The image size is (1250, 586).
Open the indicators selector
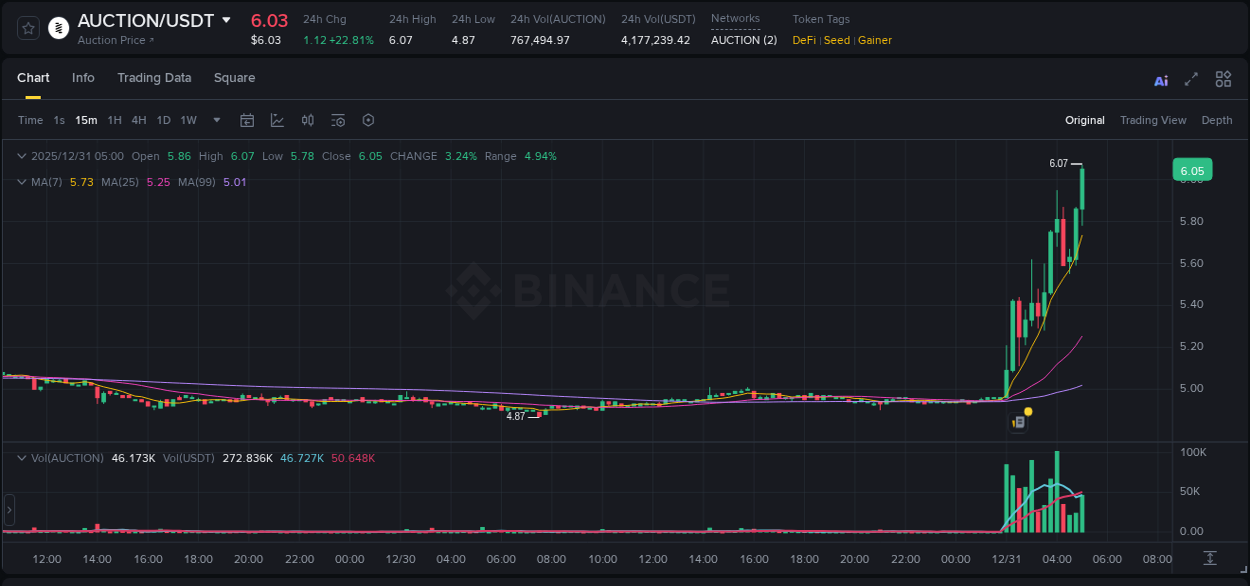pyautogui.click(x=307, y=119)
